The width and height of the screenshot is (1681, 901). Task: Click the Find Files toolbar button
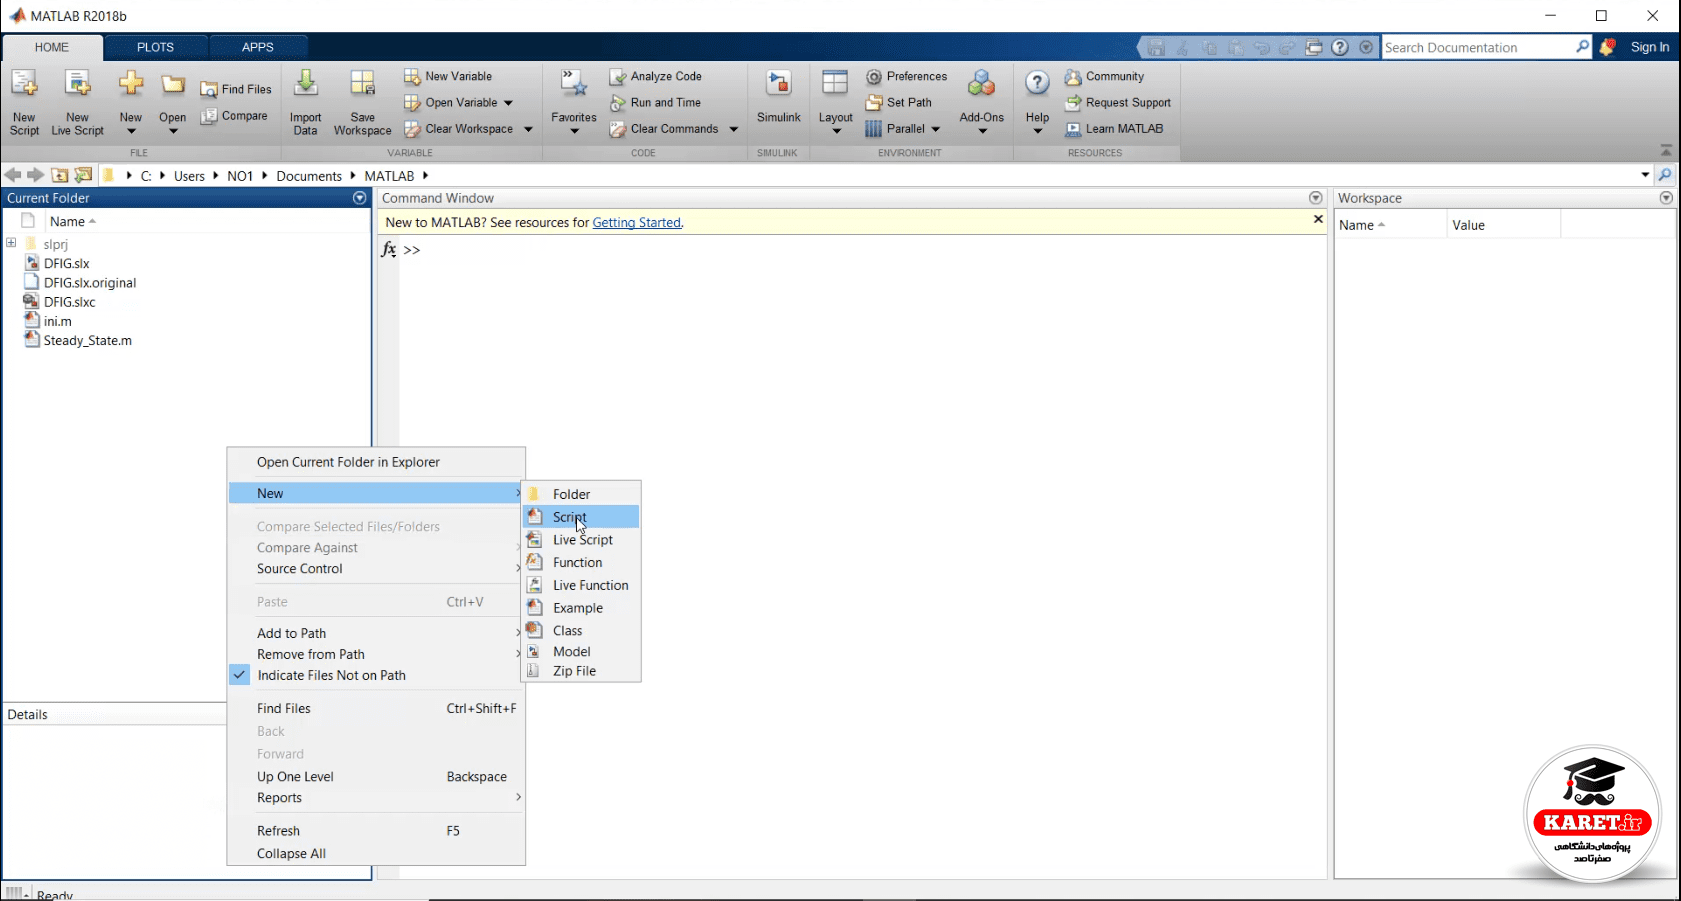click(x=236, y=89)
